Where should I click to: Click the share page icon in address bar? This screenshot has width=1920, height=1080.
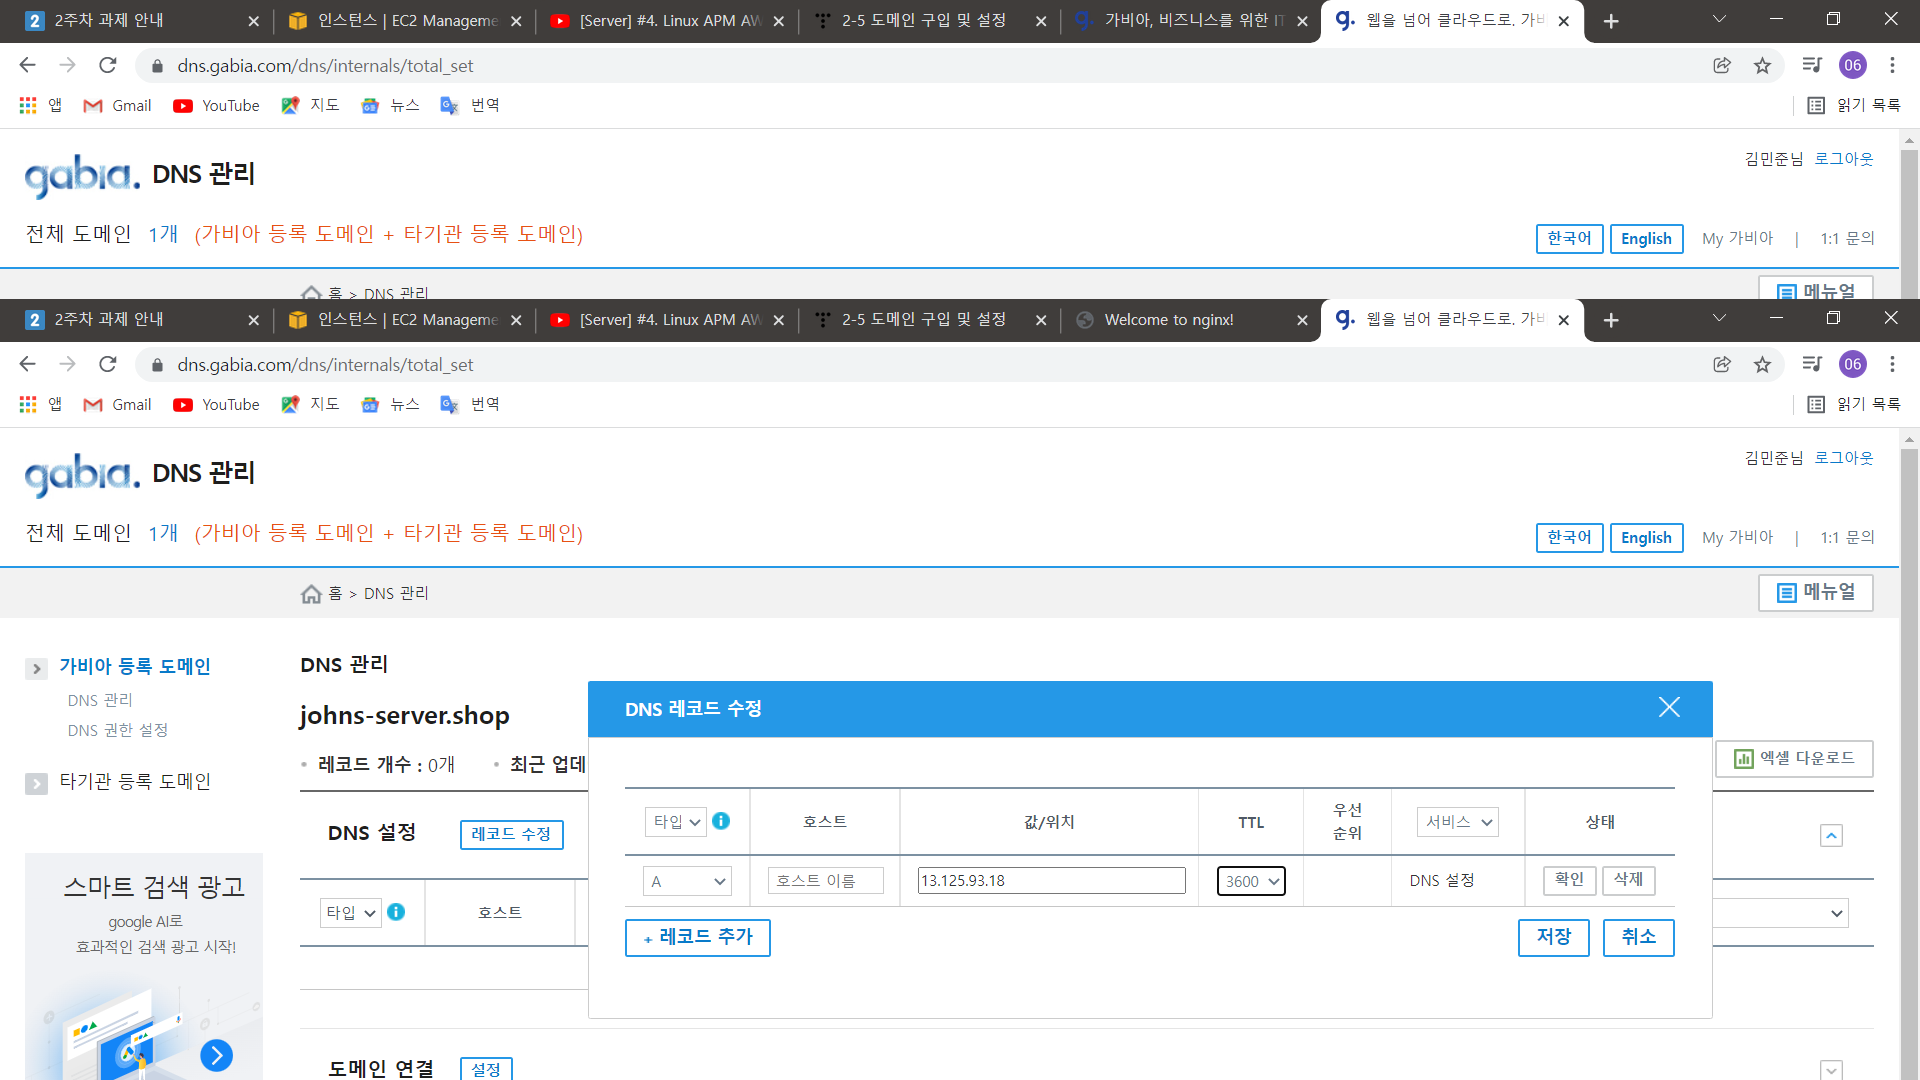tap(1722, 365)
